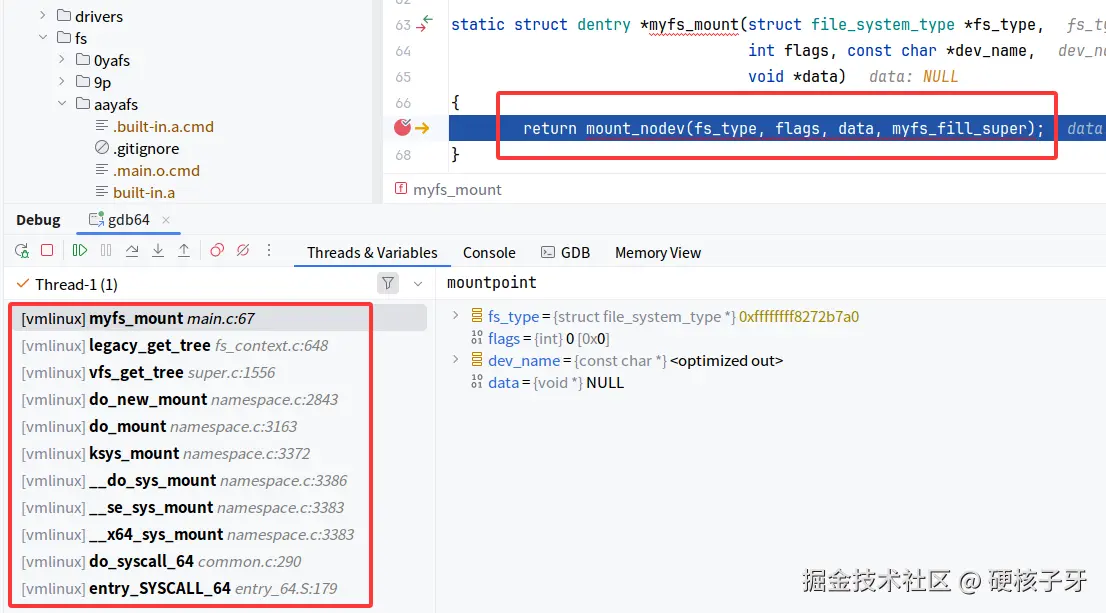This screenshot has width=1106, height=613.
Task: Expand the 9p folder
Action: [x=61, y=81]
